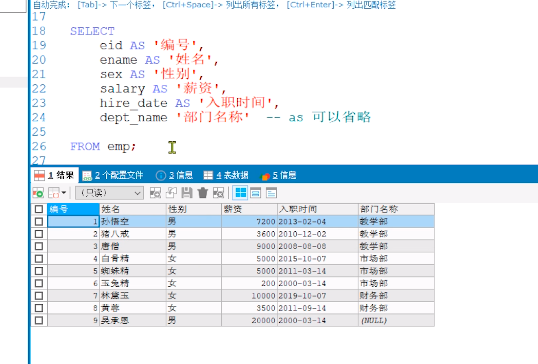Switch to form view mode icon
The width and height of the screenshot is (538, 364).
pyautogui.click(x=256, y=193)
